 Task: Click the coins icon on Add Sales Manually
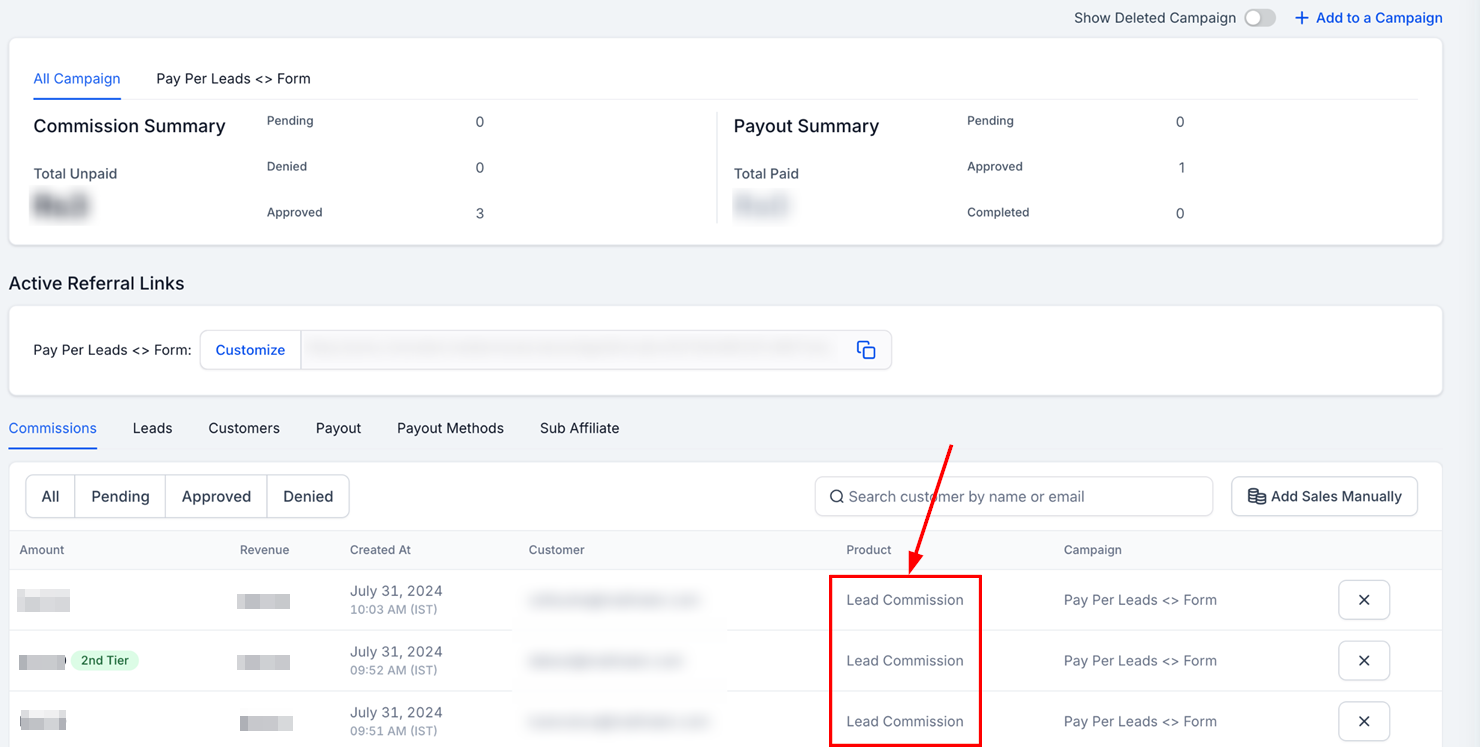tap(1257, 497)
